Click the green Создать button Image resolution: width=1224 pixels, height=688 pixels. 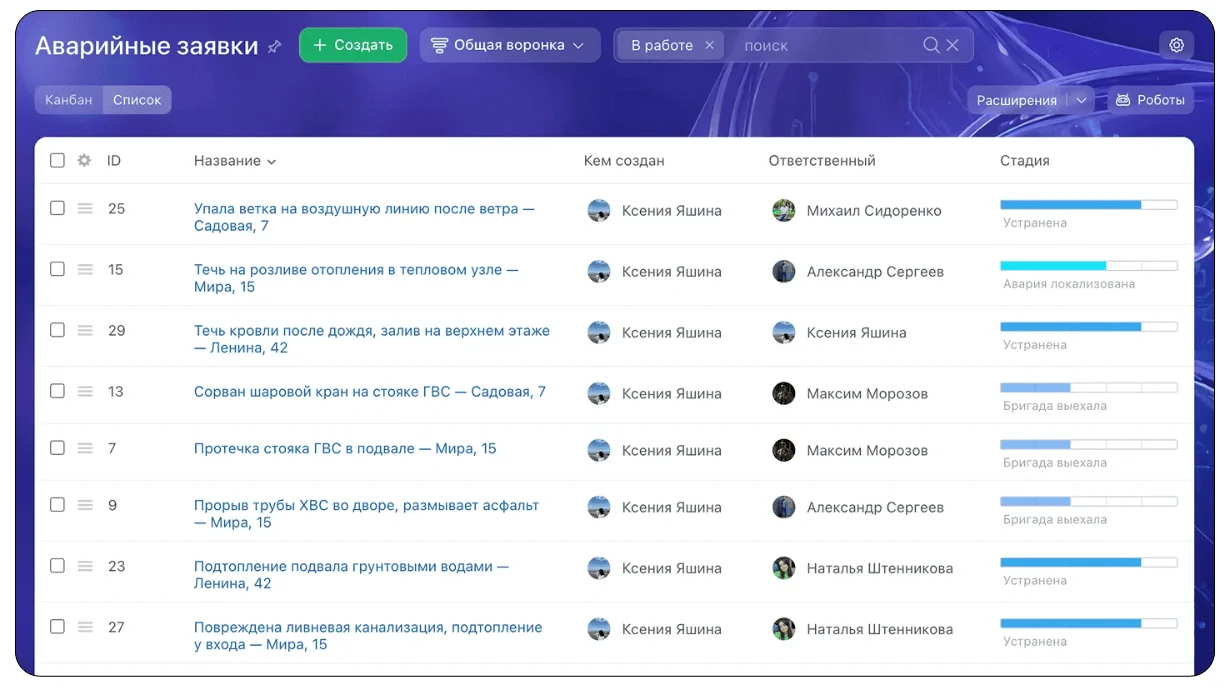coord(353,45)
